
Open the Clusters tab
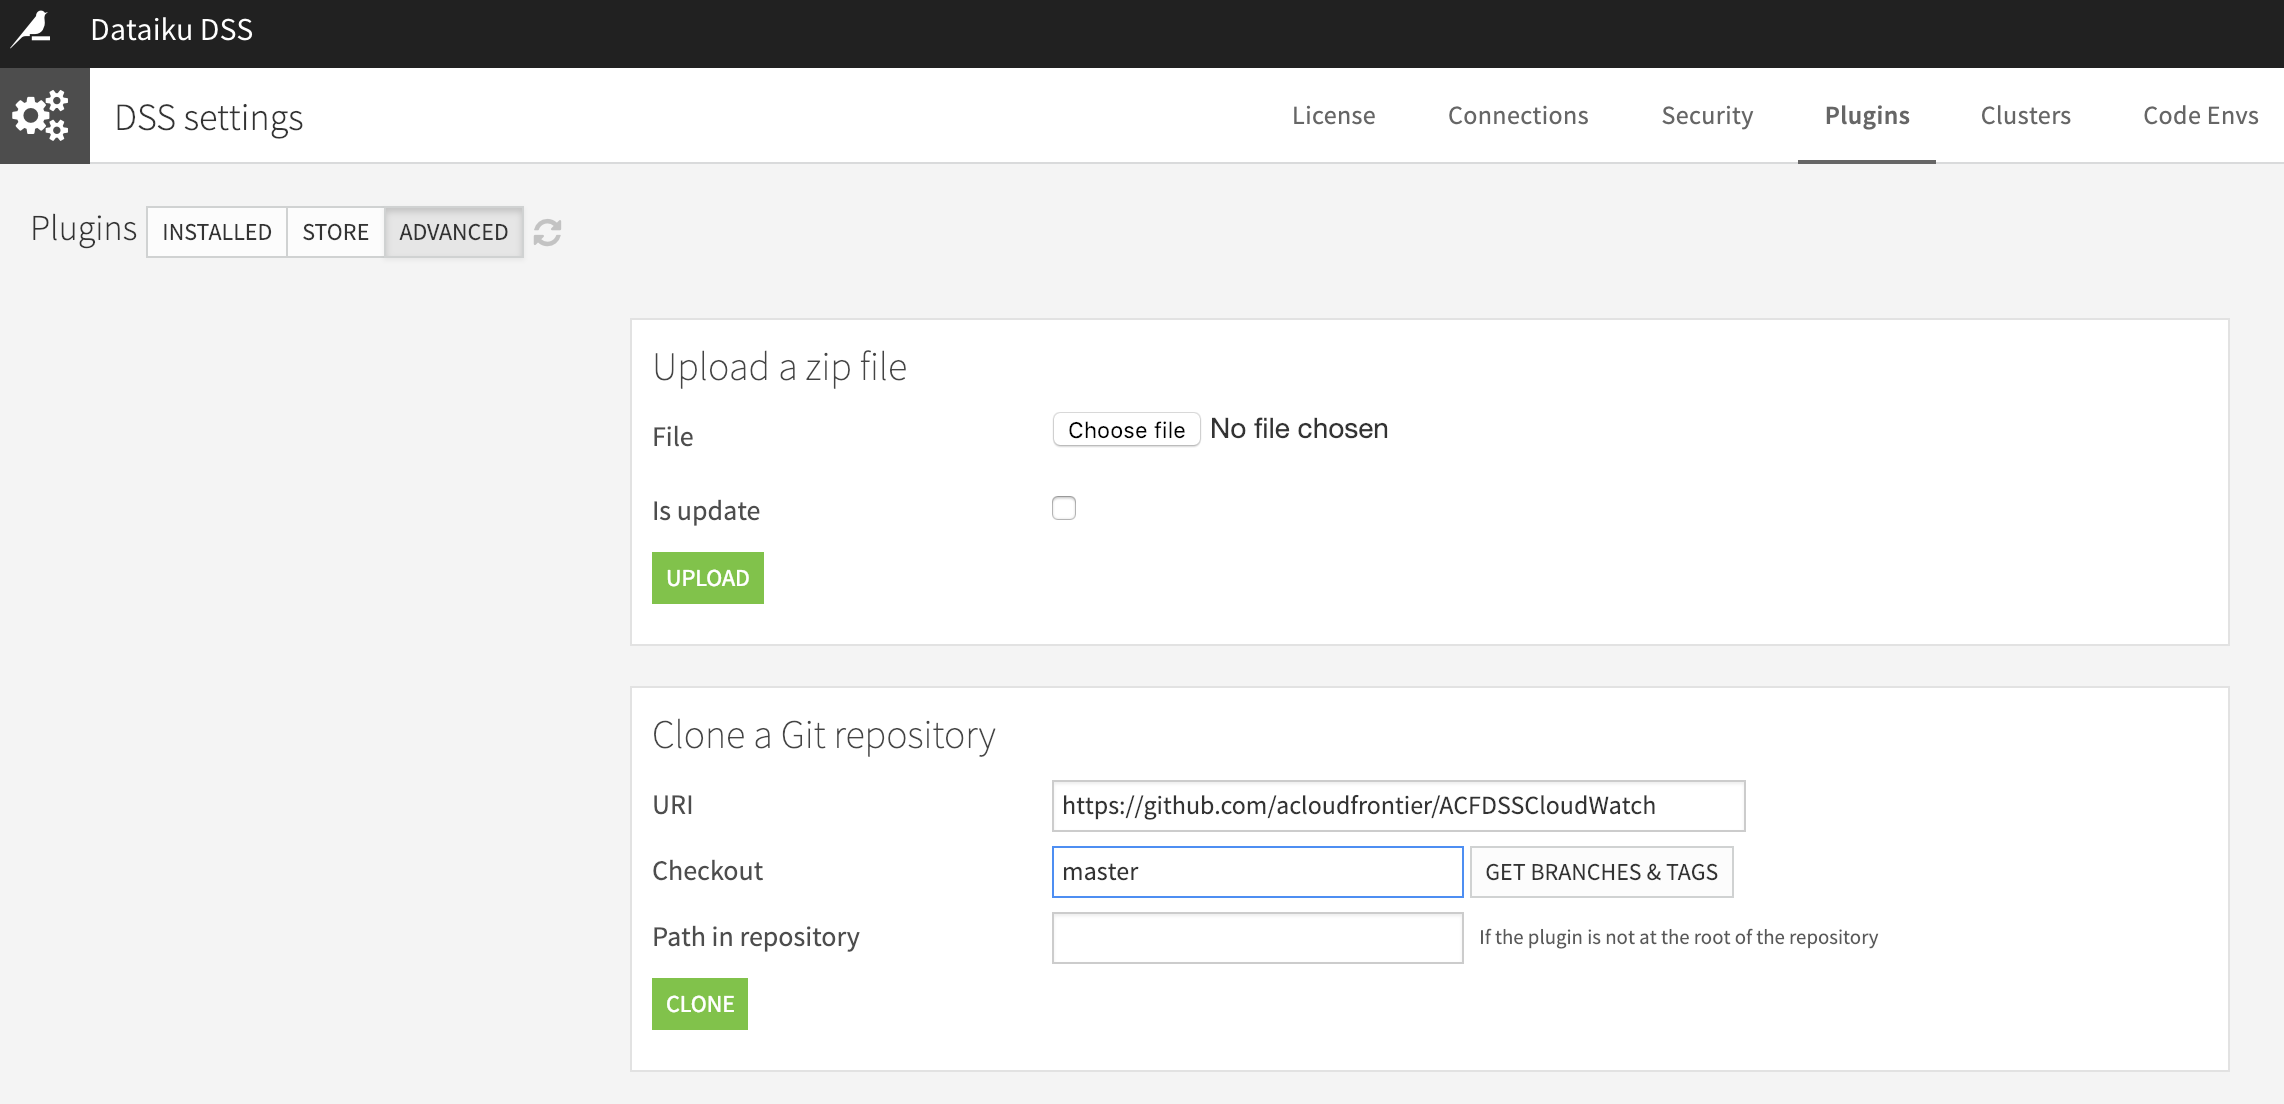pyautogui.click(x=2025, y=116)
